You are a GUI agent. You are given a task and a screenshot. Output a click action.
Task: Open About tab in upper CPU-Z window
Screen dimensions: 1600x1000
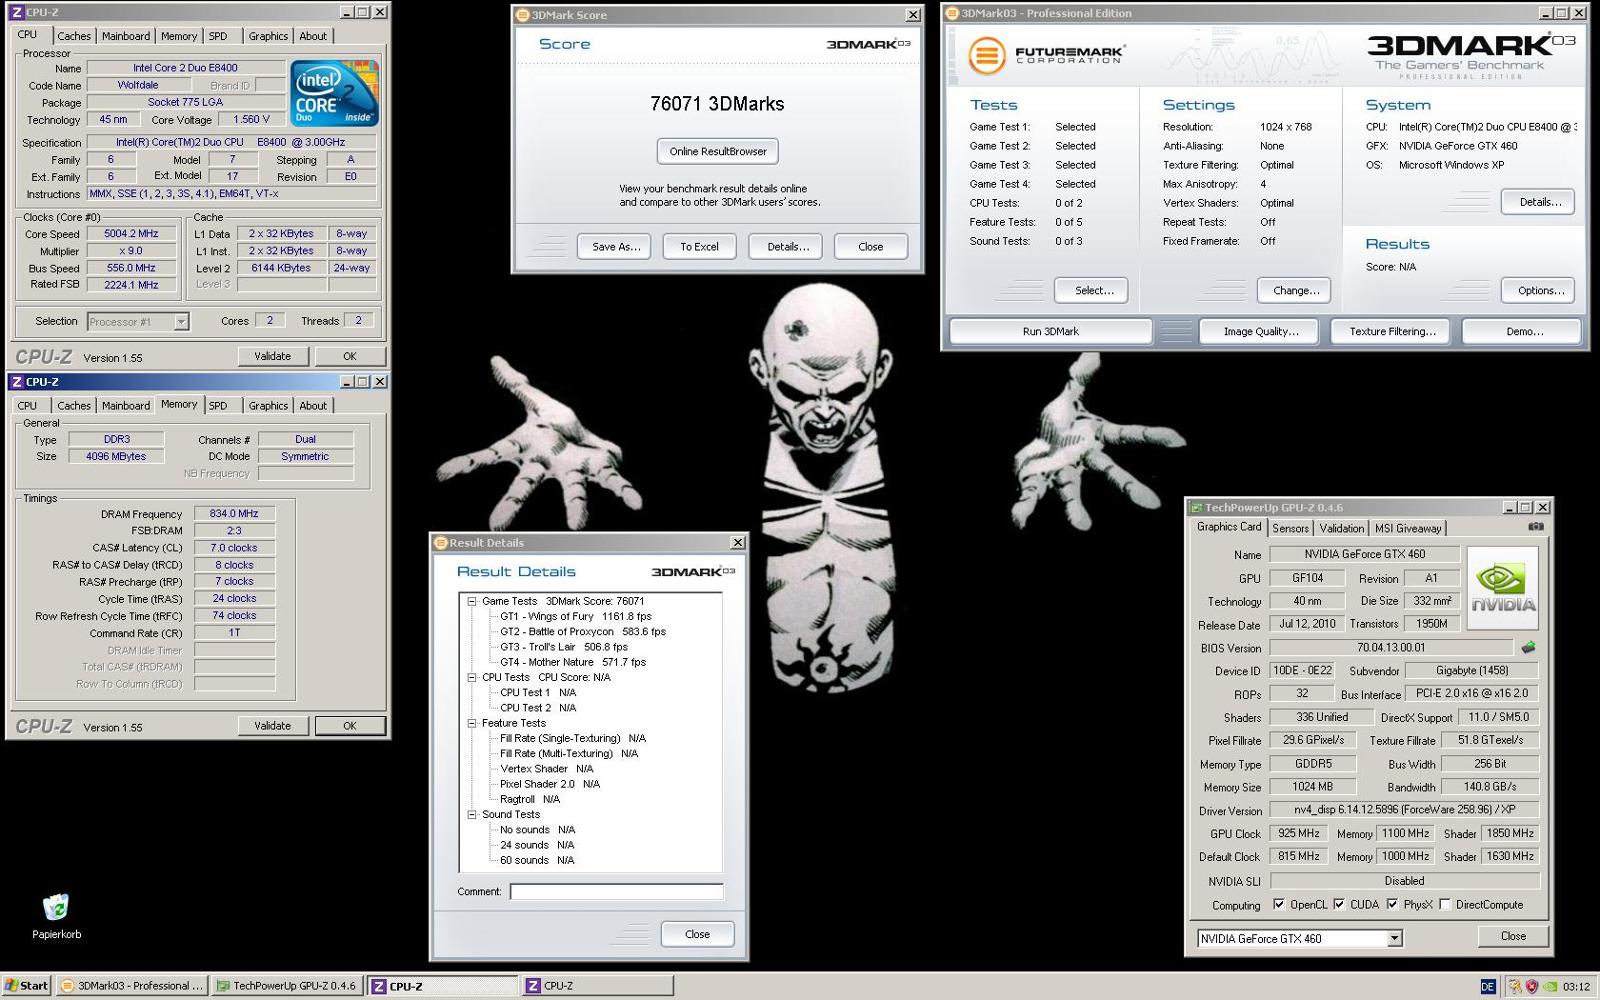[313, 36]
